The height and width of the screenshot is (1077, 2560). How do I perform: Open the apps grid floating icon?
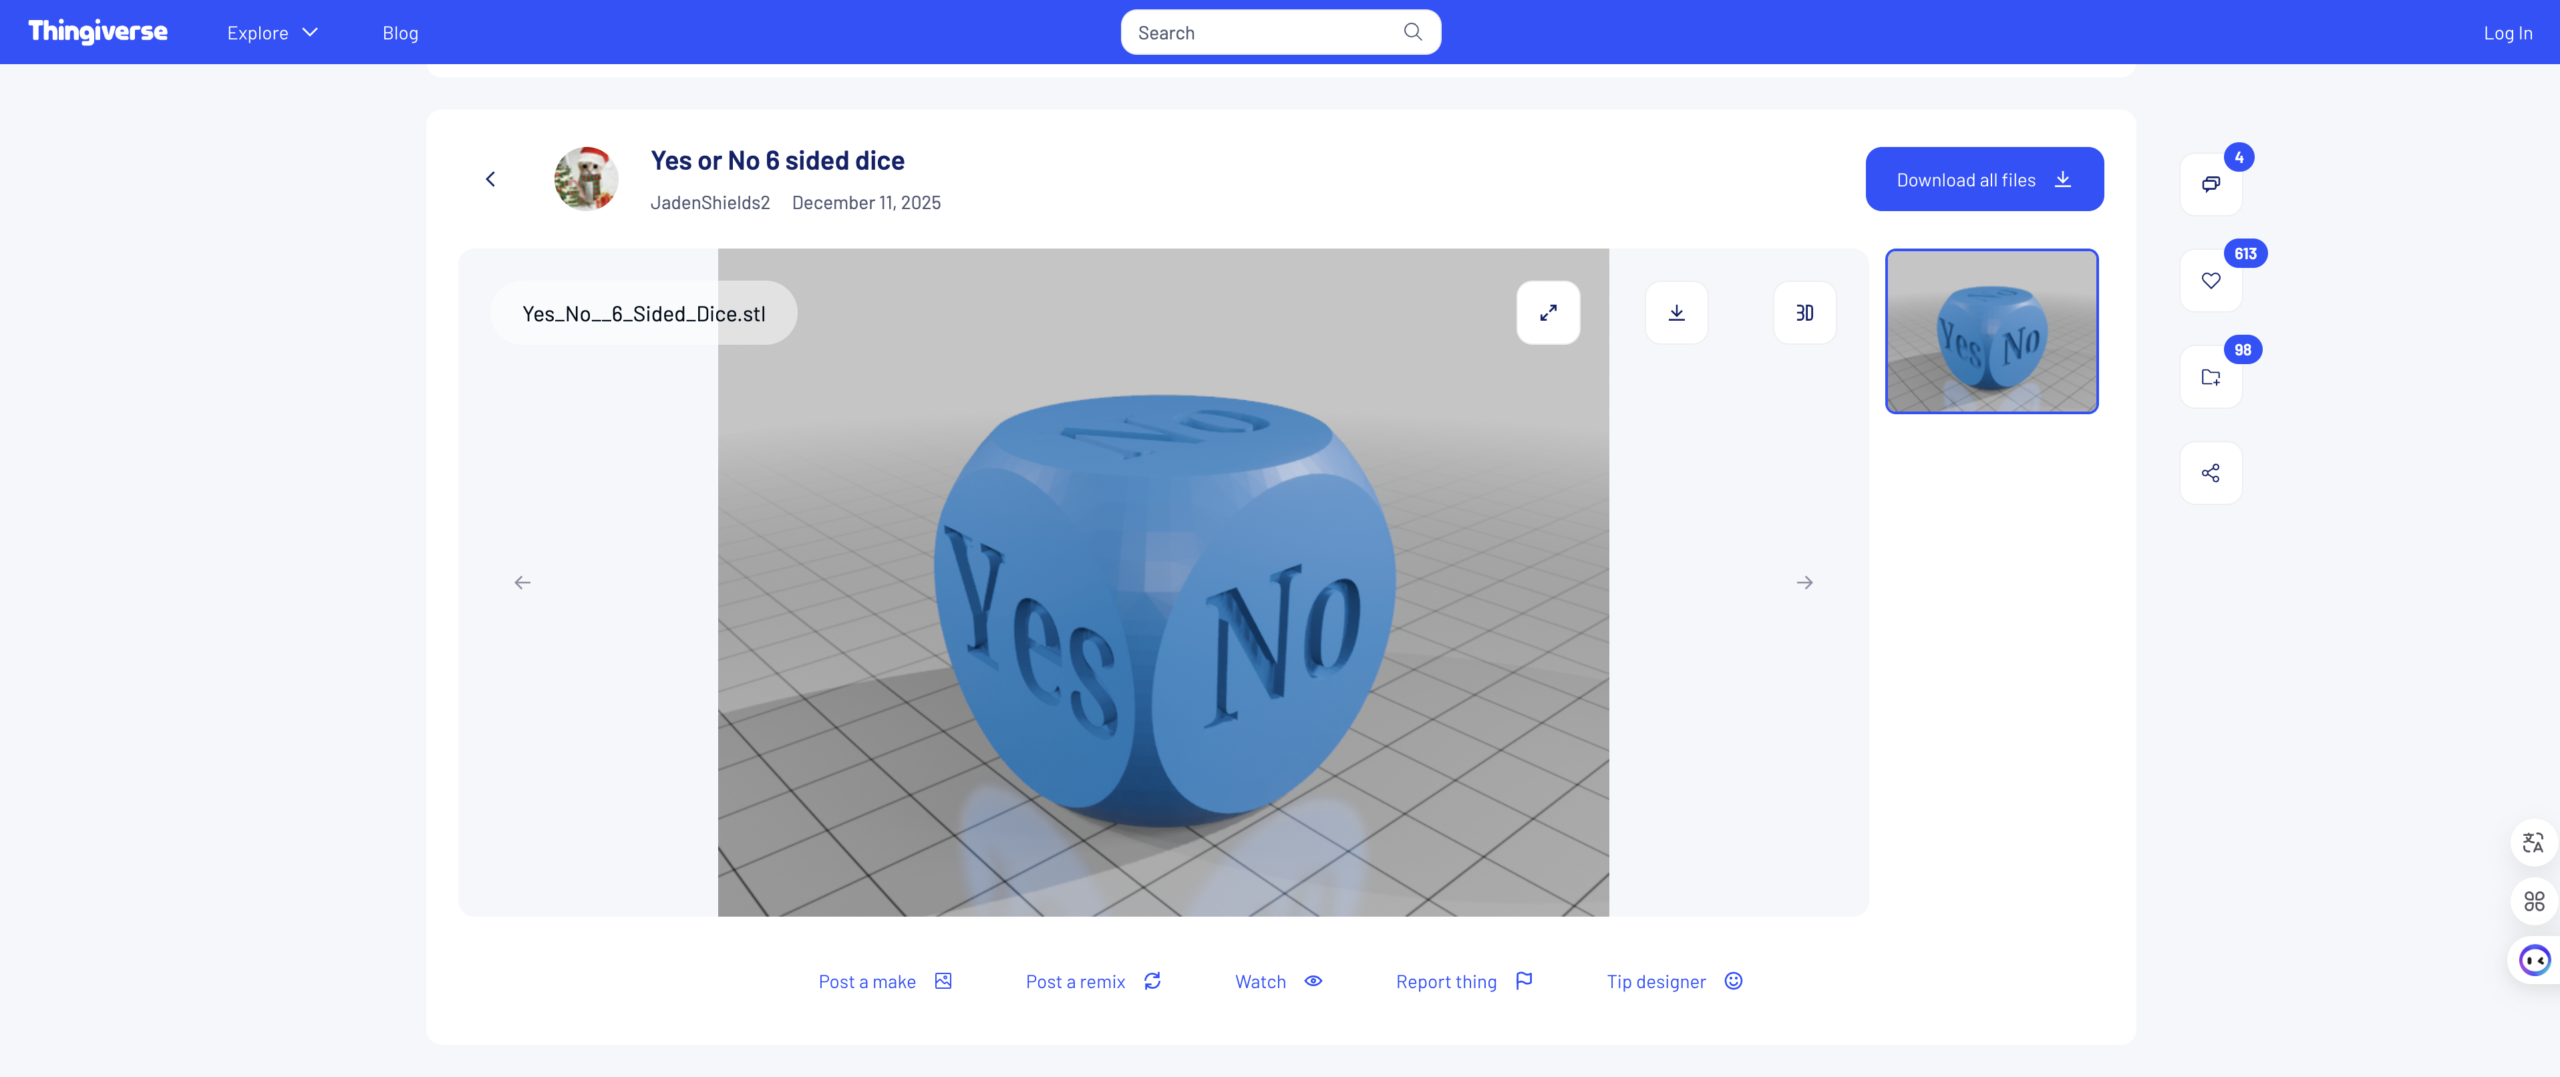tap(2533, 901)
